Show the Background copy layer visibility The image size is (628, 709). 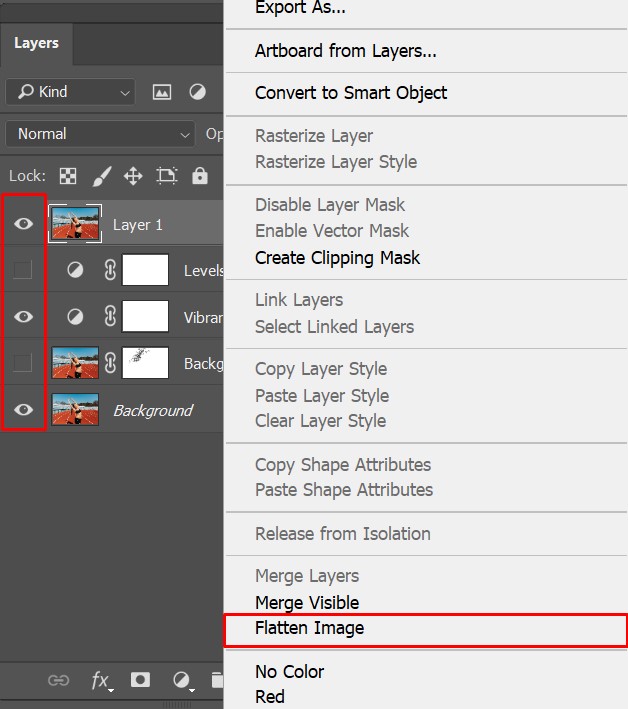[x=23, y=363]
